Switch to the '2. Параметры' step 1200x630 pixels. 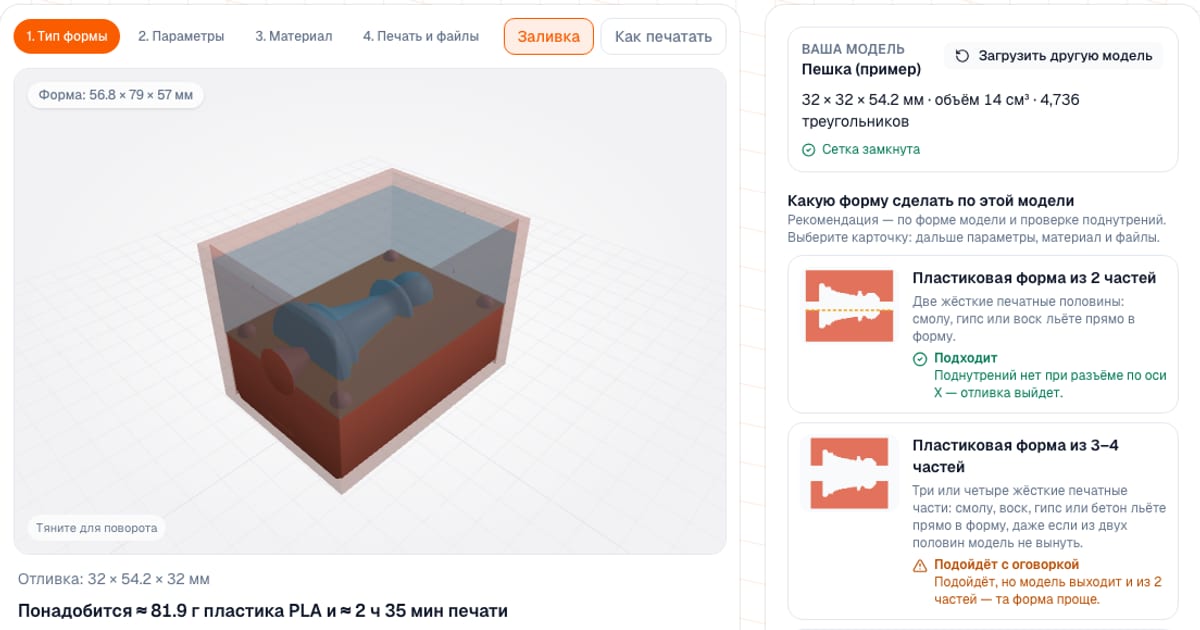[x=181, y=36]
